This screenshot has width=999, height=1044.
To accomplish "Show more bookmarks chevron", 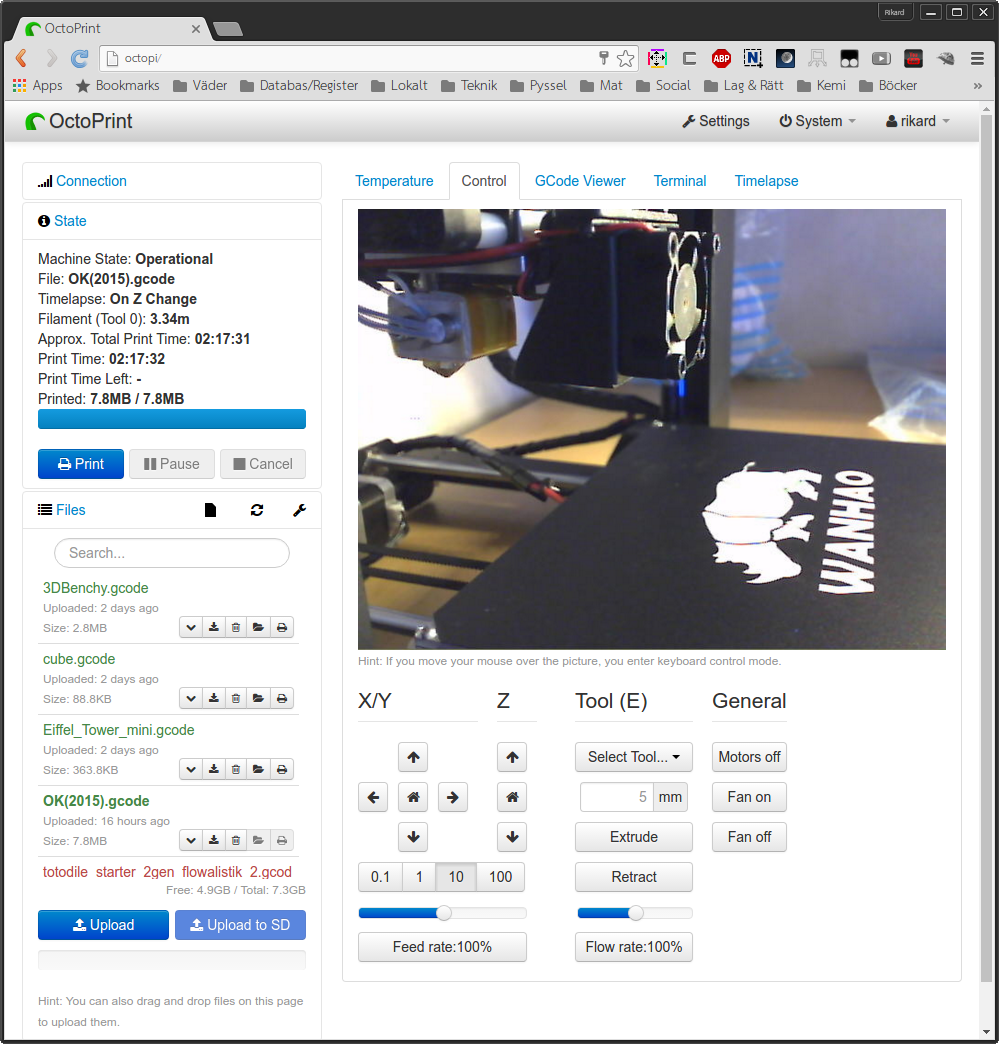I will 977,86.
